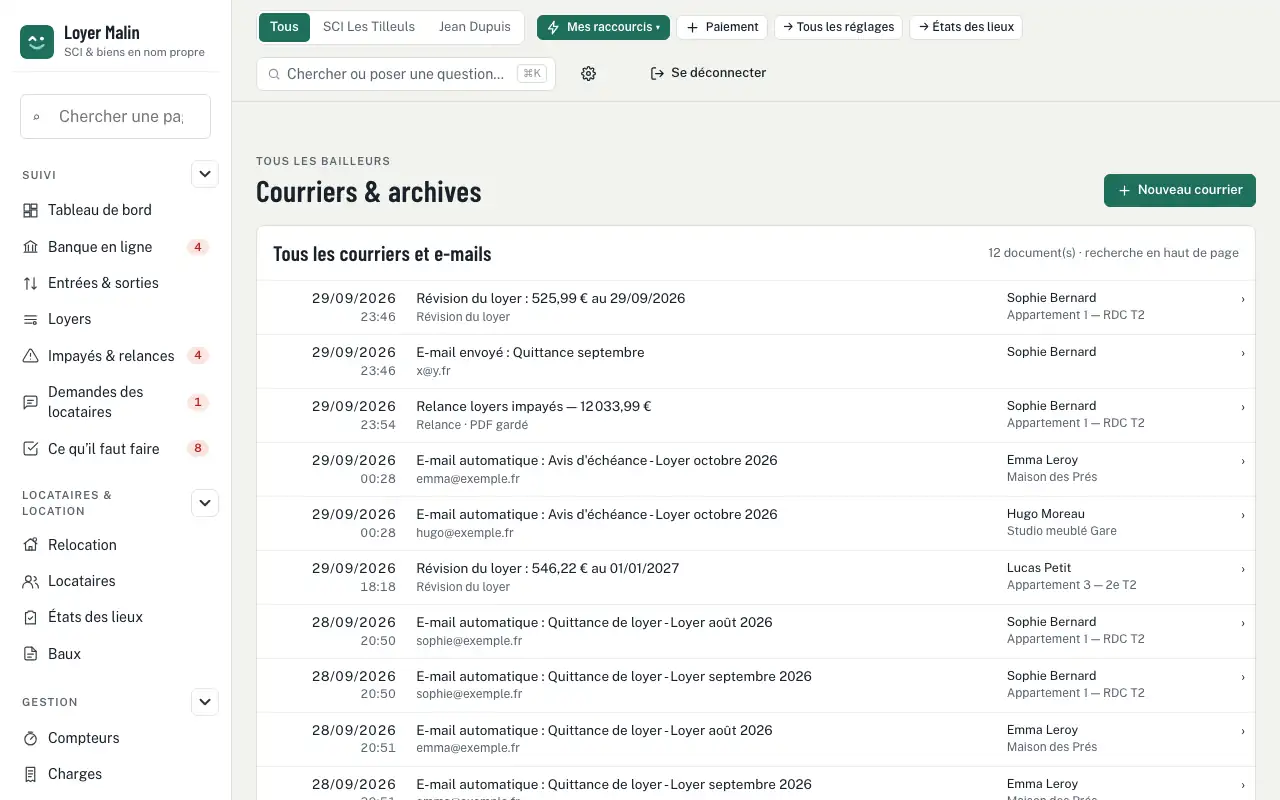Viewport: 1280px width, 800px height.
Task: Click the Entrées & sorties arrows icon
Action: point(30,283)
